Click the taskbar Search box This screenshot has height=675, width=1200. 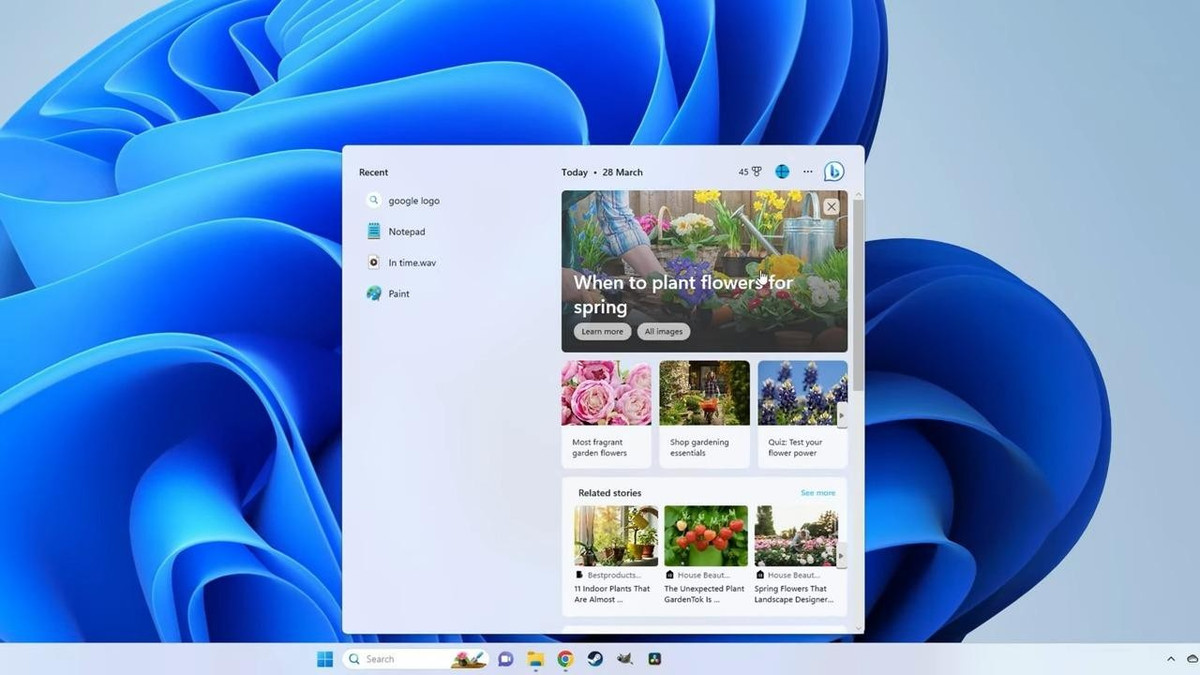400,659
